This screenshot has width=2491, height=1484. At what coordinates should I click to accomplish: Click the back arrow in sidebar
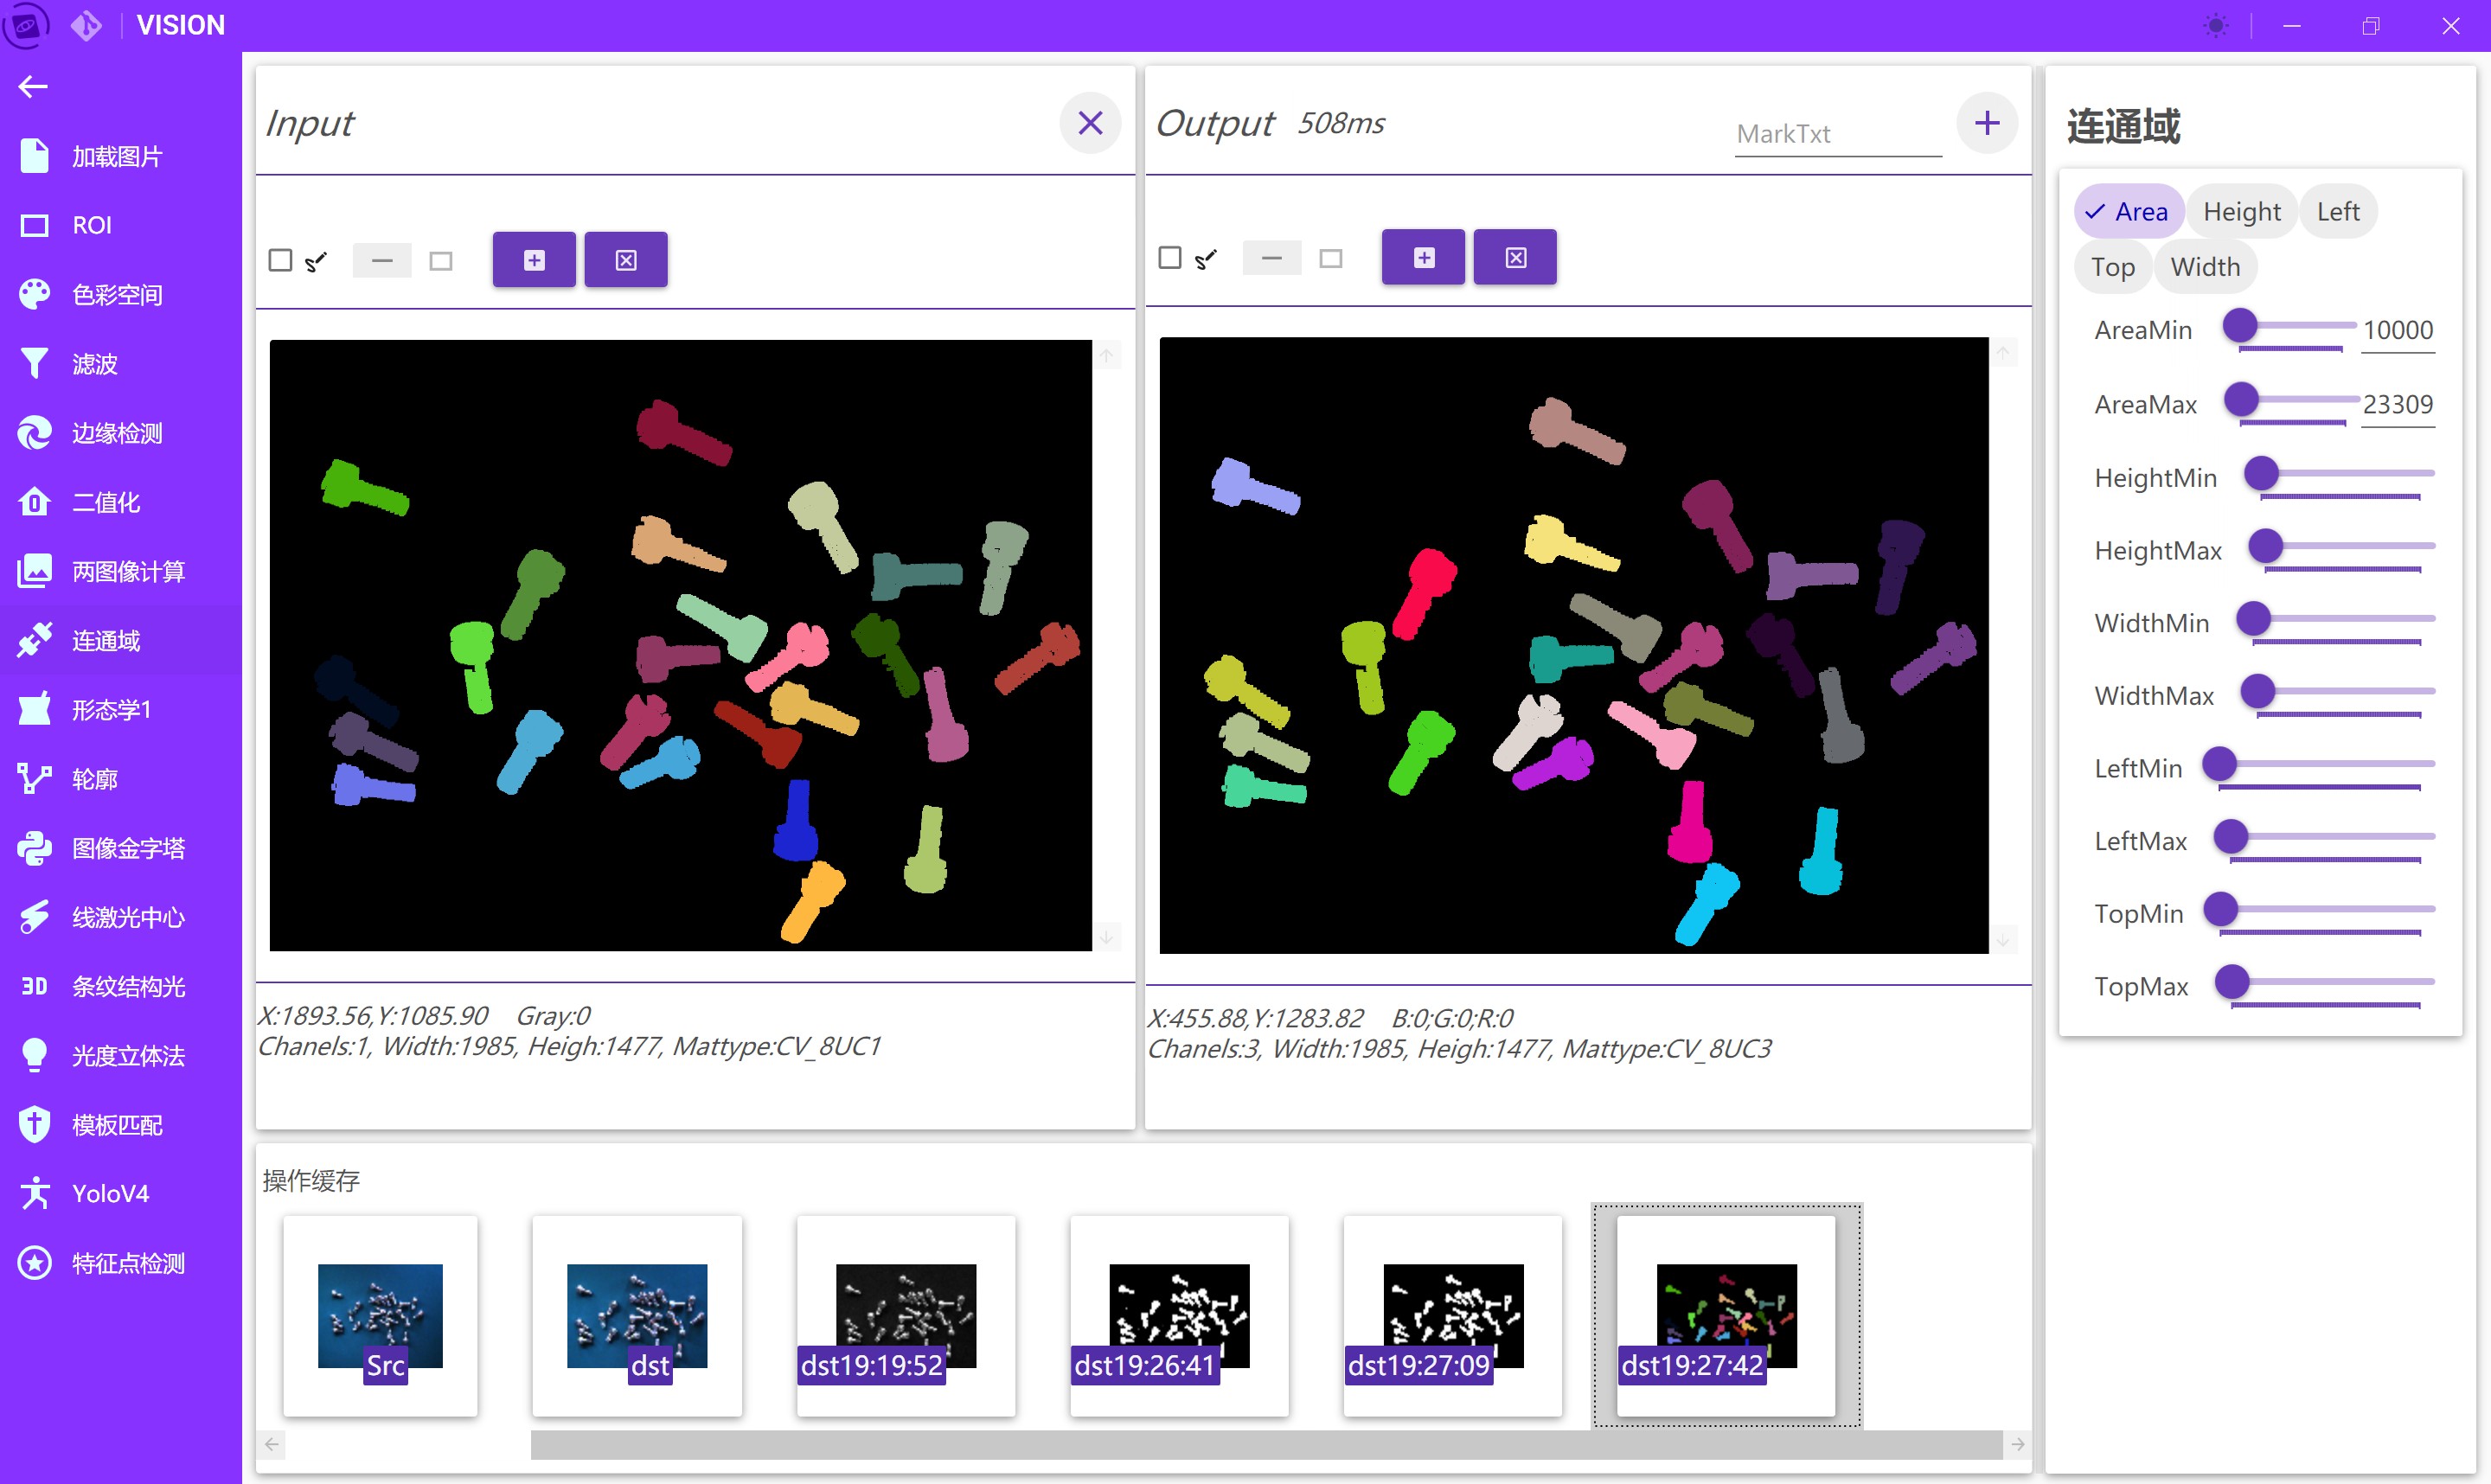click(x=33, y=87)
